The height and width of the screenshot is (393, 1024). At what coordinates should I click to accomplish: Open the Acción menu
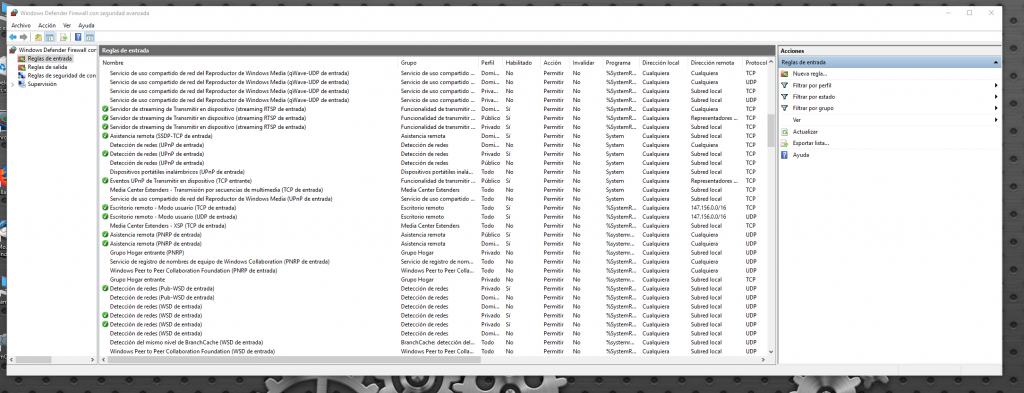click(x=47, y=25)
